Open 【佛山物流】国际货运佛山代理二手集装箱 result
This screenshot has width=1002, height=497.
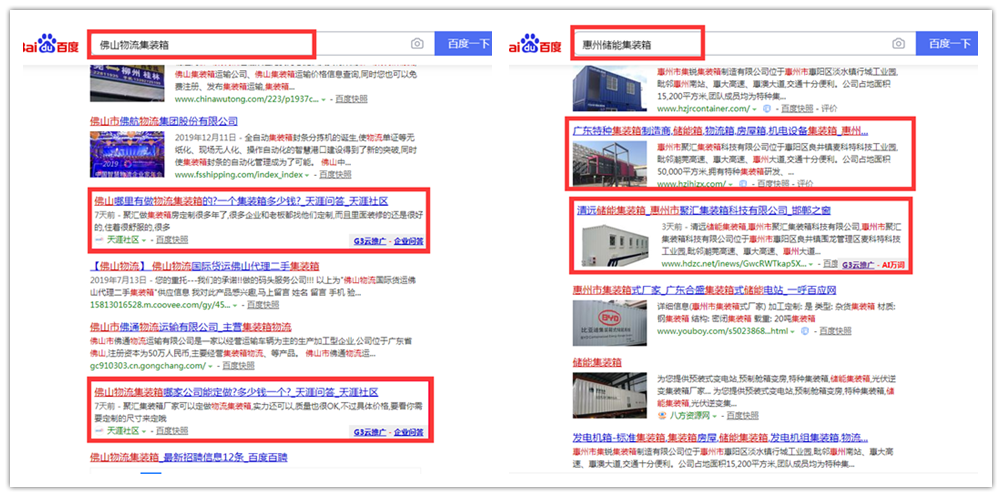pyautogui.click(x=204, y=266)
